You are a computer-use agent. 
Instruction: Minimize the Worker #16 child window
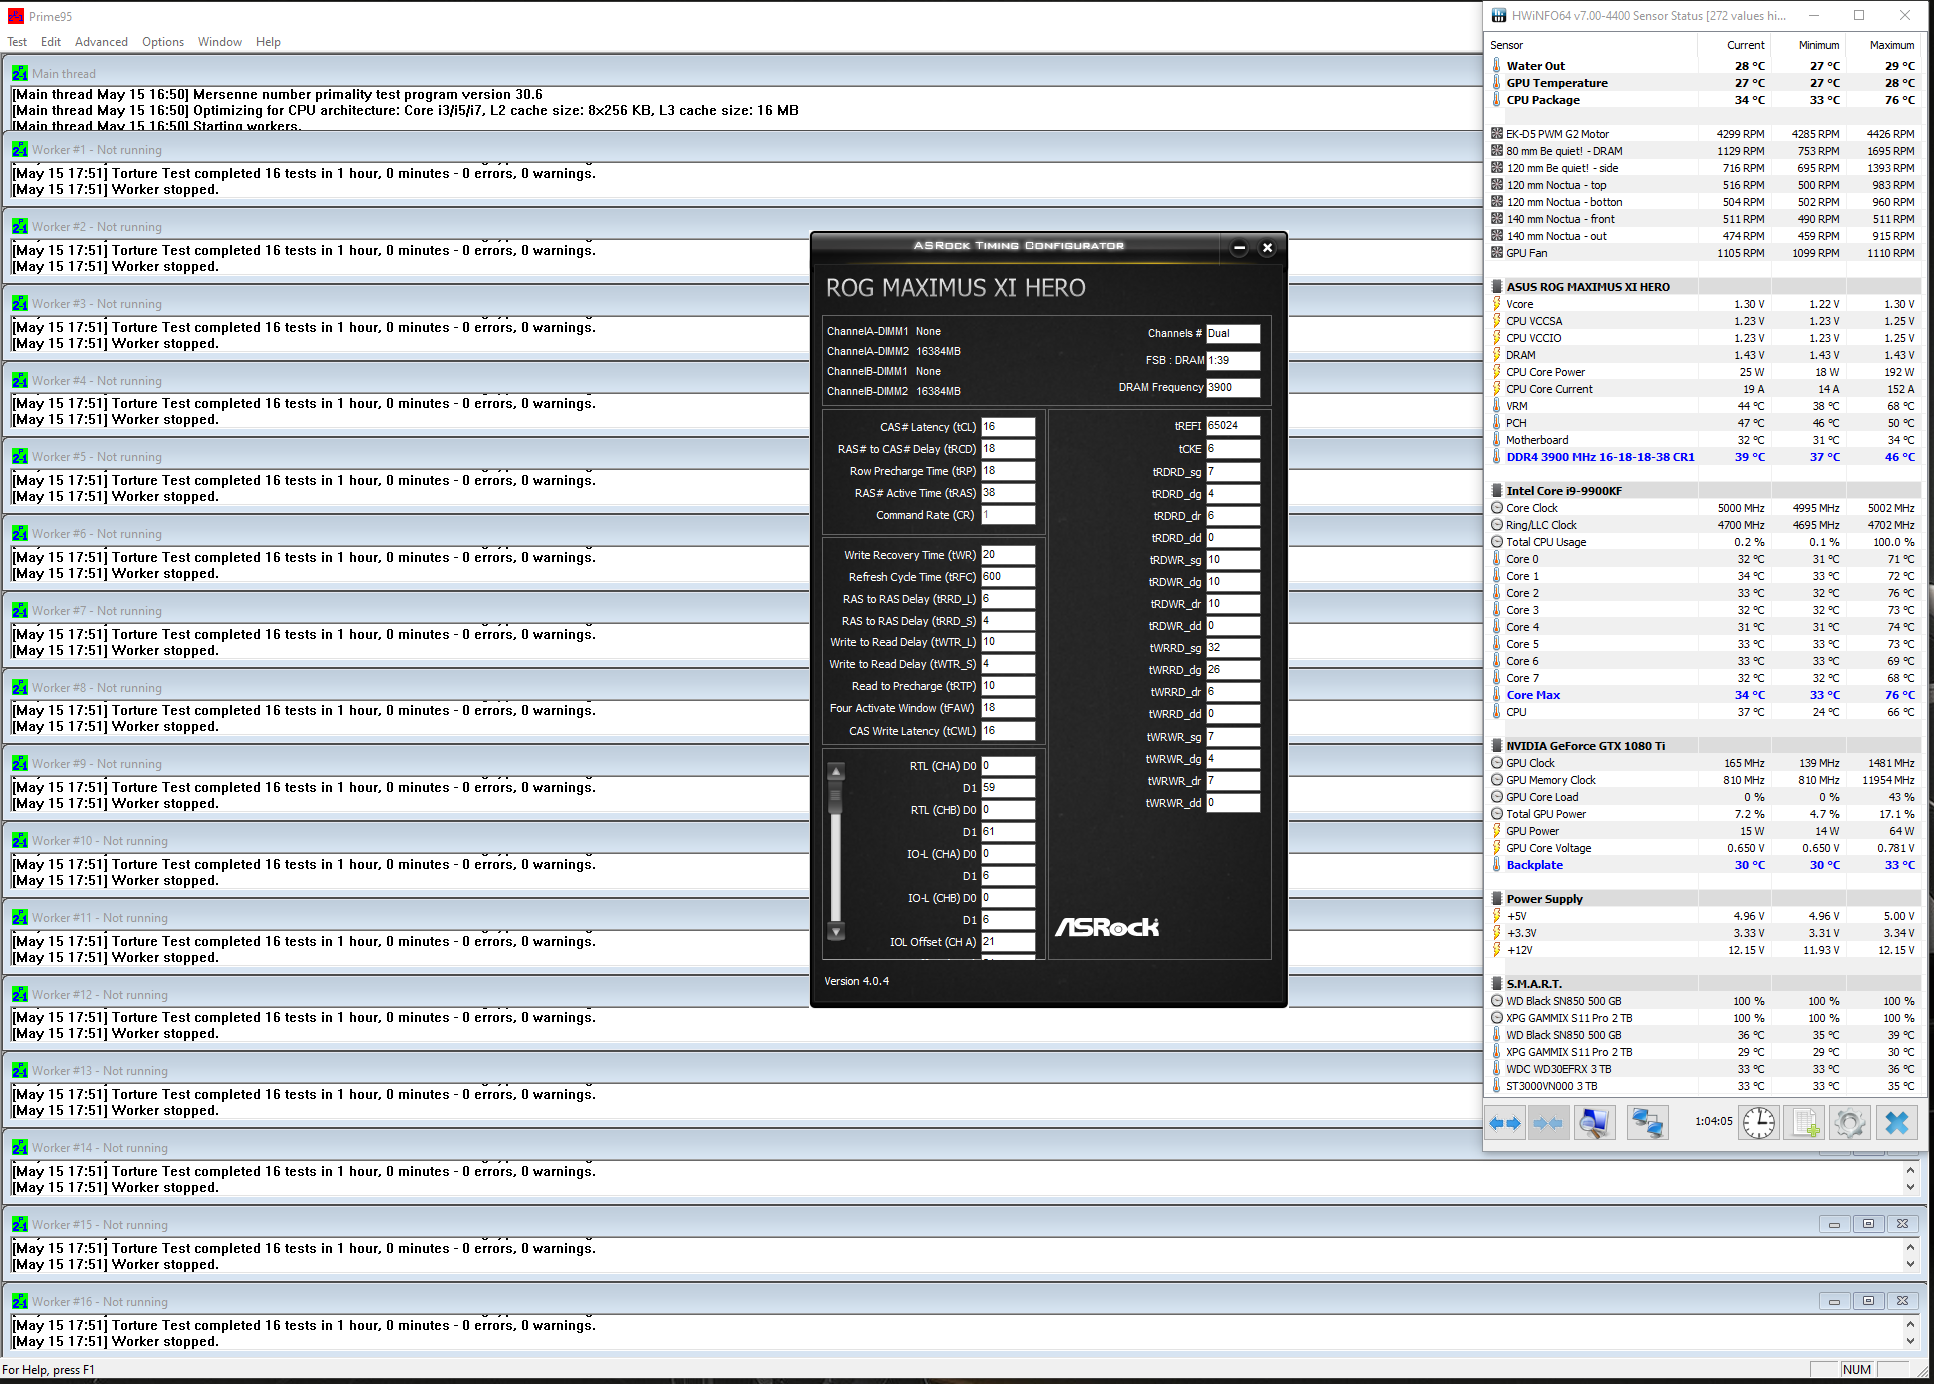[x=1833, y=1301]
